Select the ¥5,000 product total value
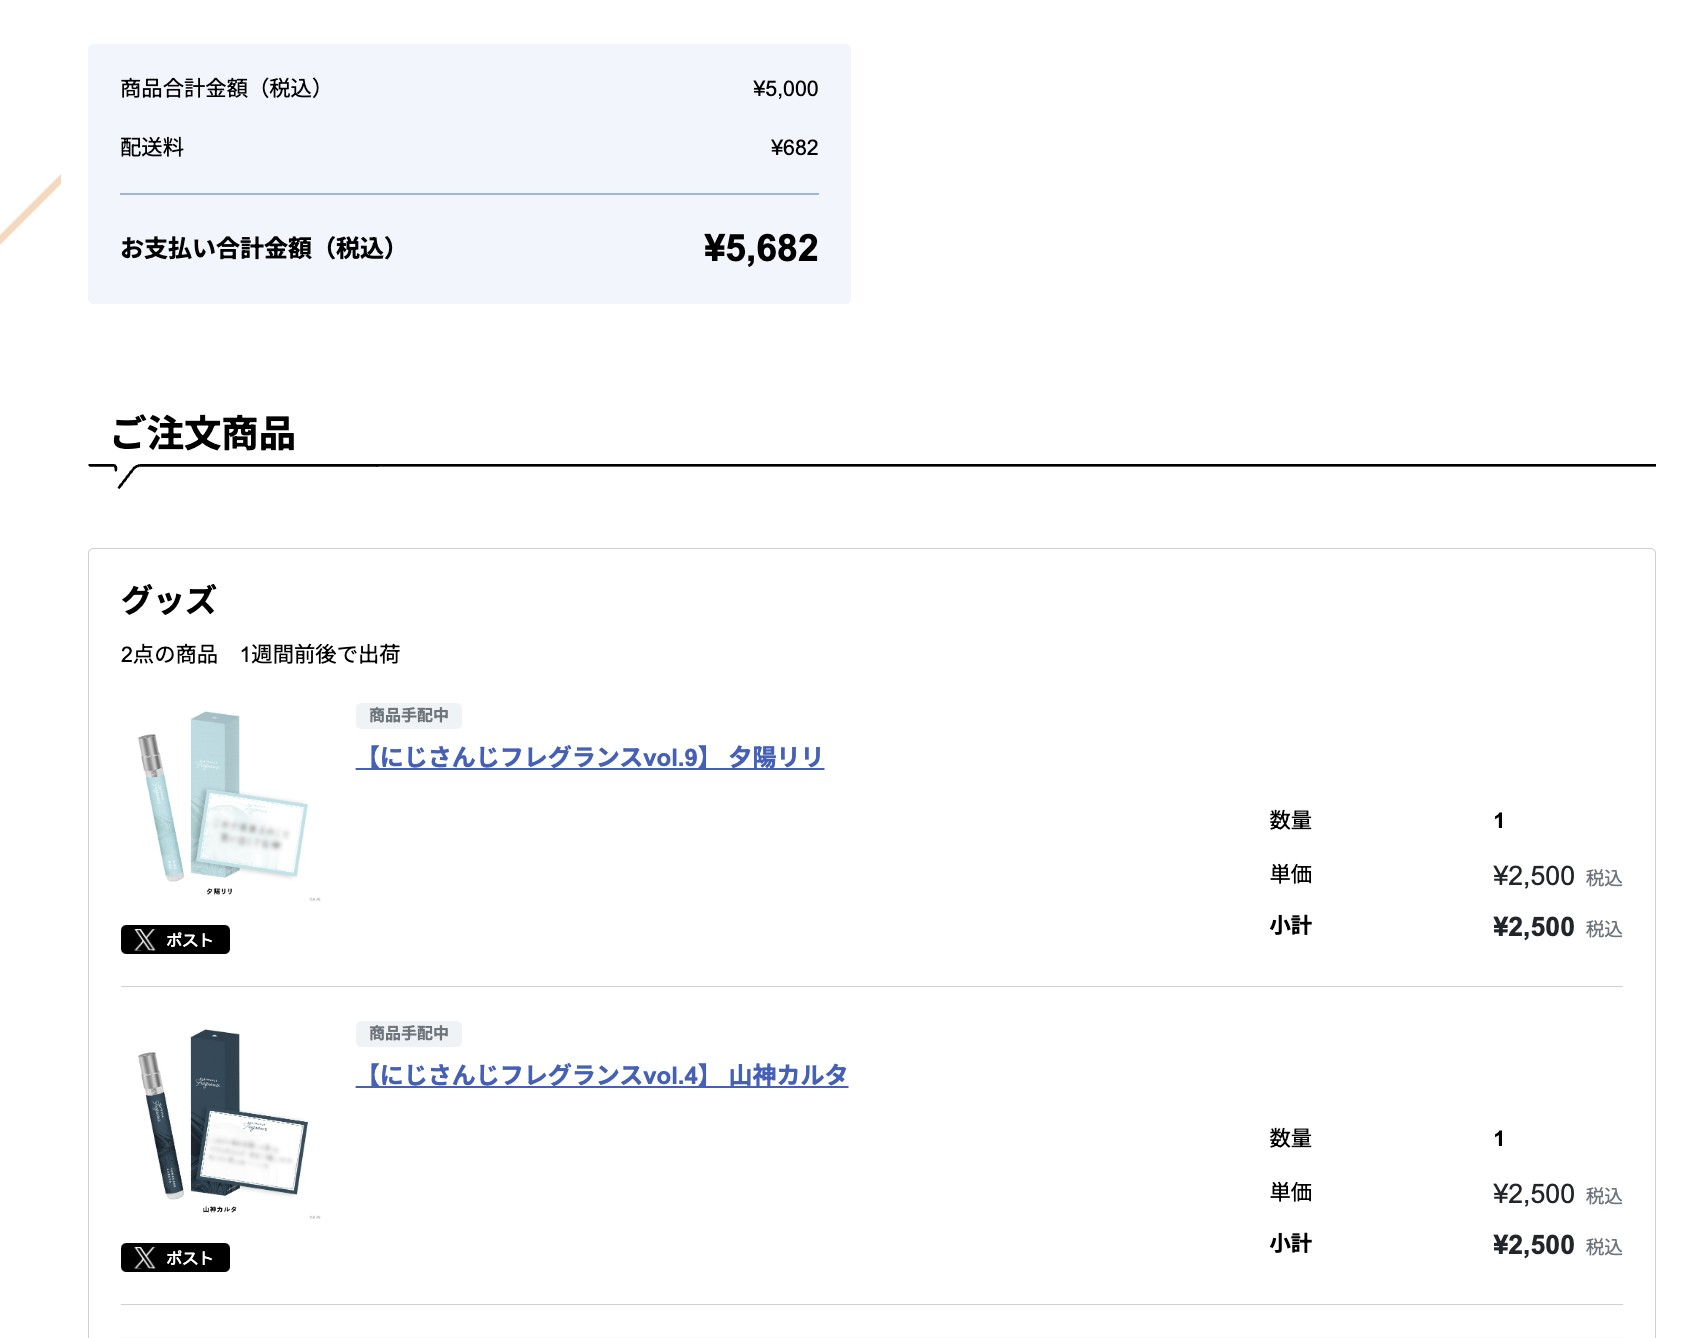The image size is (1698, 1338). pyautogui.click(x=785, y=89)
